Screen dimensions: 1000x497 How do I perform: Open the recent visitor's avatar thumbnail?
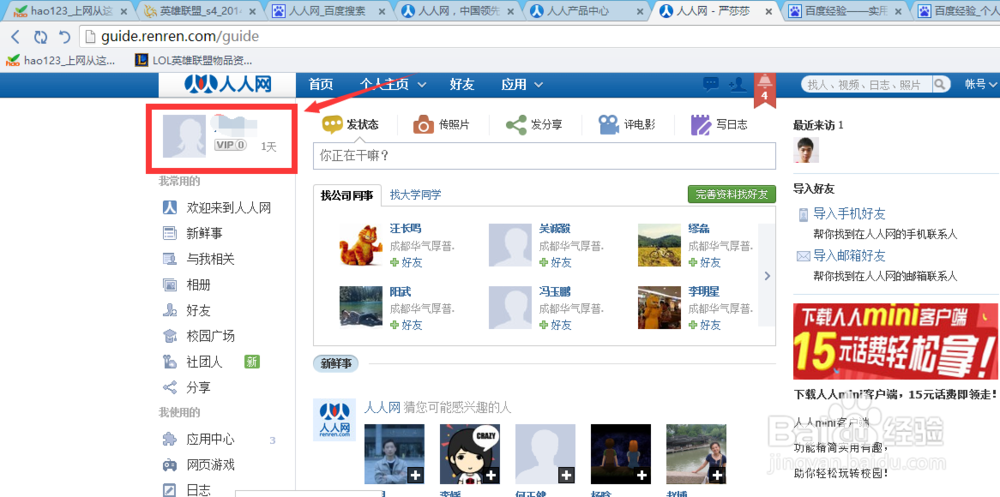[805, 150]
